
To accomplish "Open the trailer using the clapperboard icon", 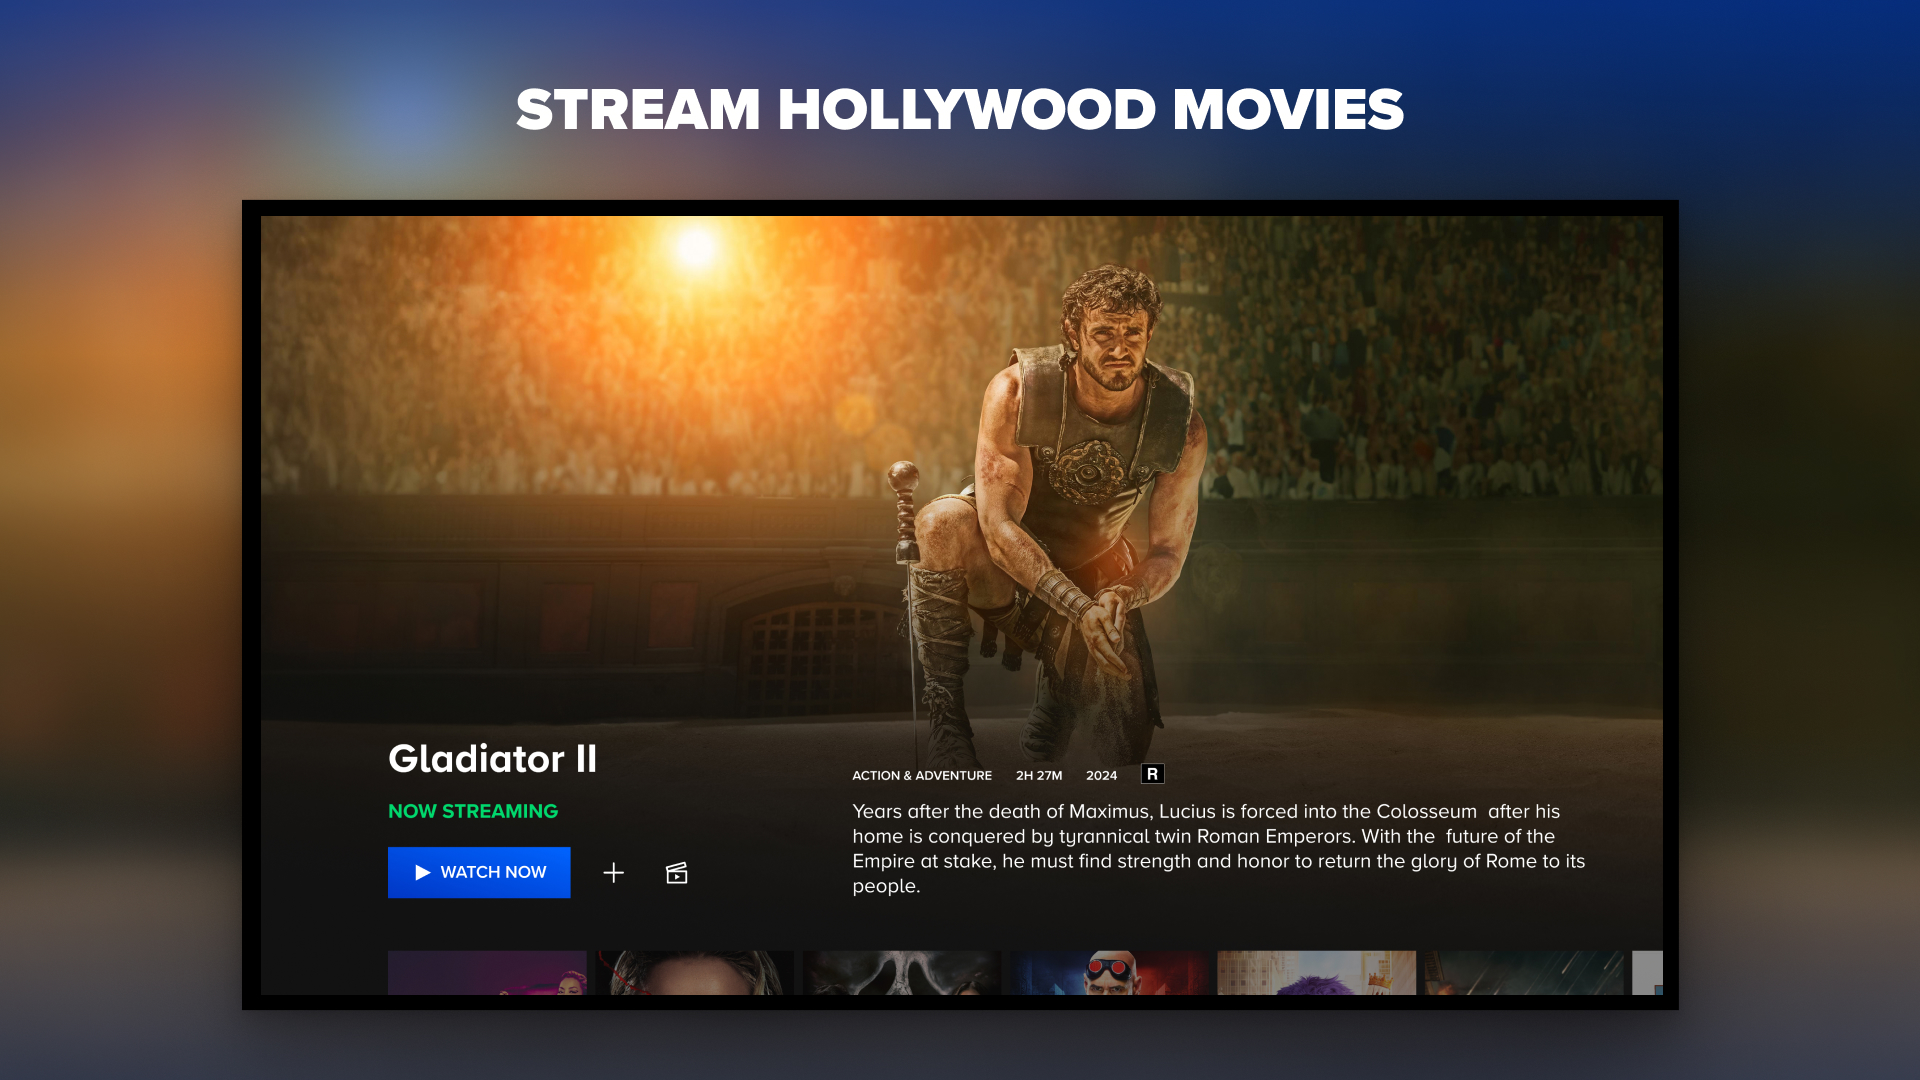I will (676, 872).
